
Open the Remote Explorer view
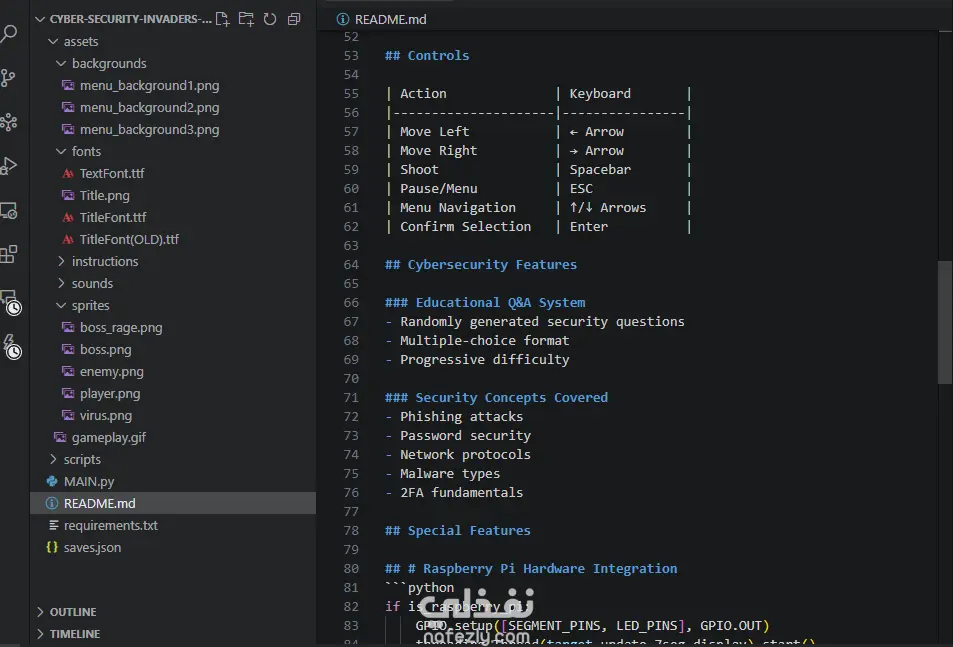(9, 210)
